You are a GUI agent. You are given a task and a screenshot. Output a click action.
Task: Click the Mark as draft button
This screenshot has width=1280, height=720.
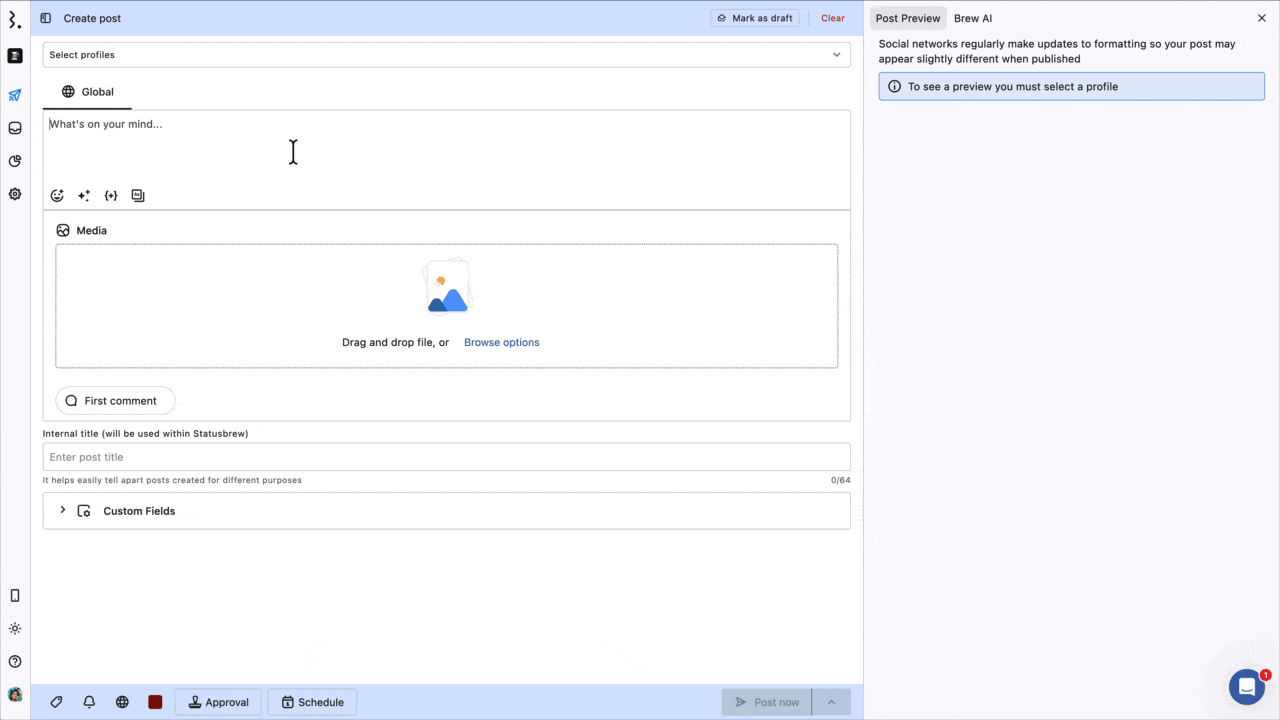click(755, 18)
